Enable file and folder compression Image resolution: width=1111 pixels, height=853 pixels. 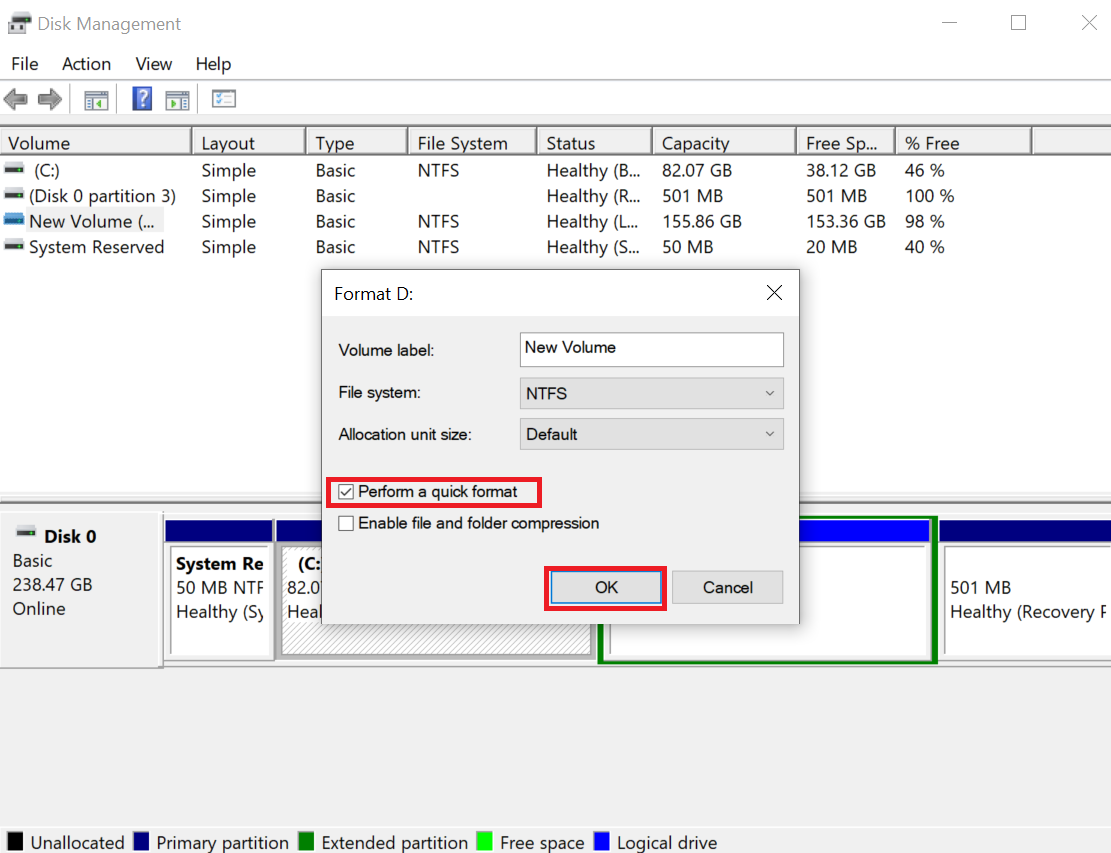point(345,523)
